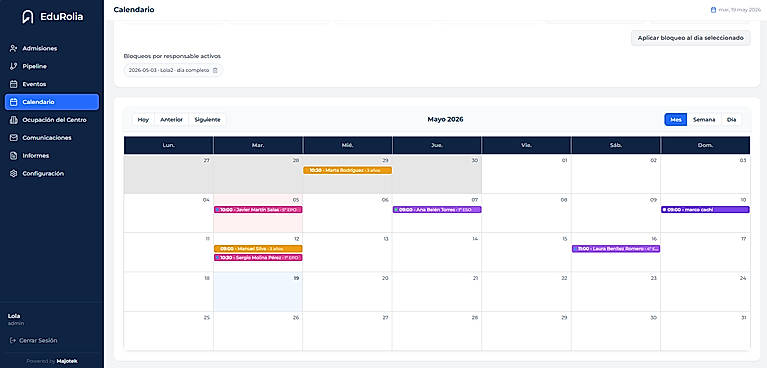Click the Majotek link in footer

[67, 361]
